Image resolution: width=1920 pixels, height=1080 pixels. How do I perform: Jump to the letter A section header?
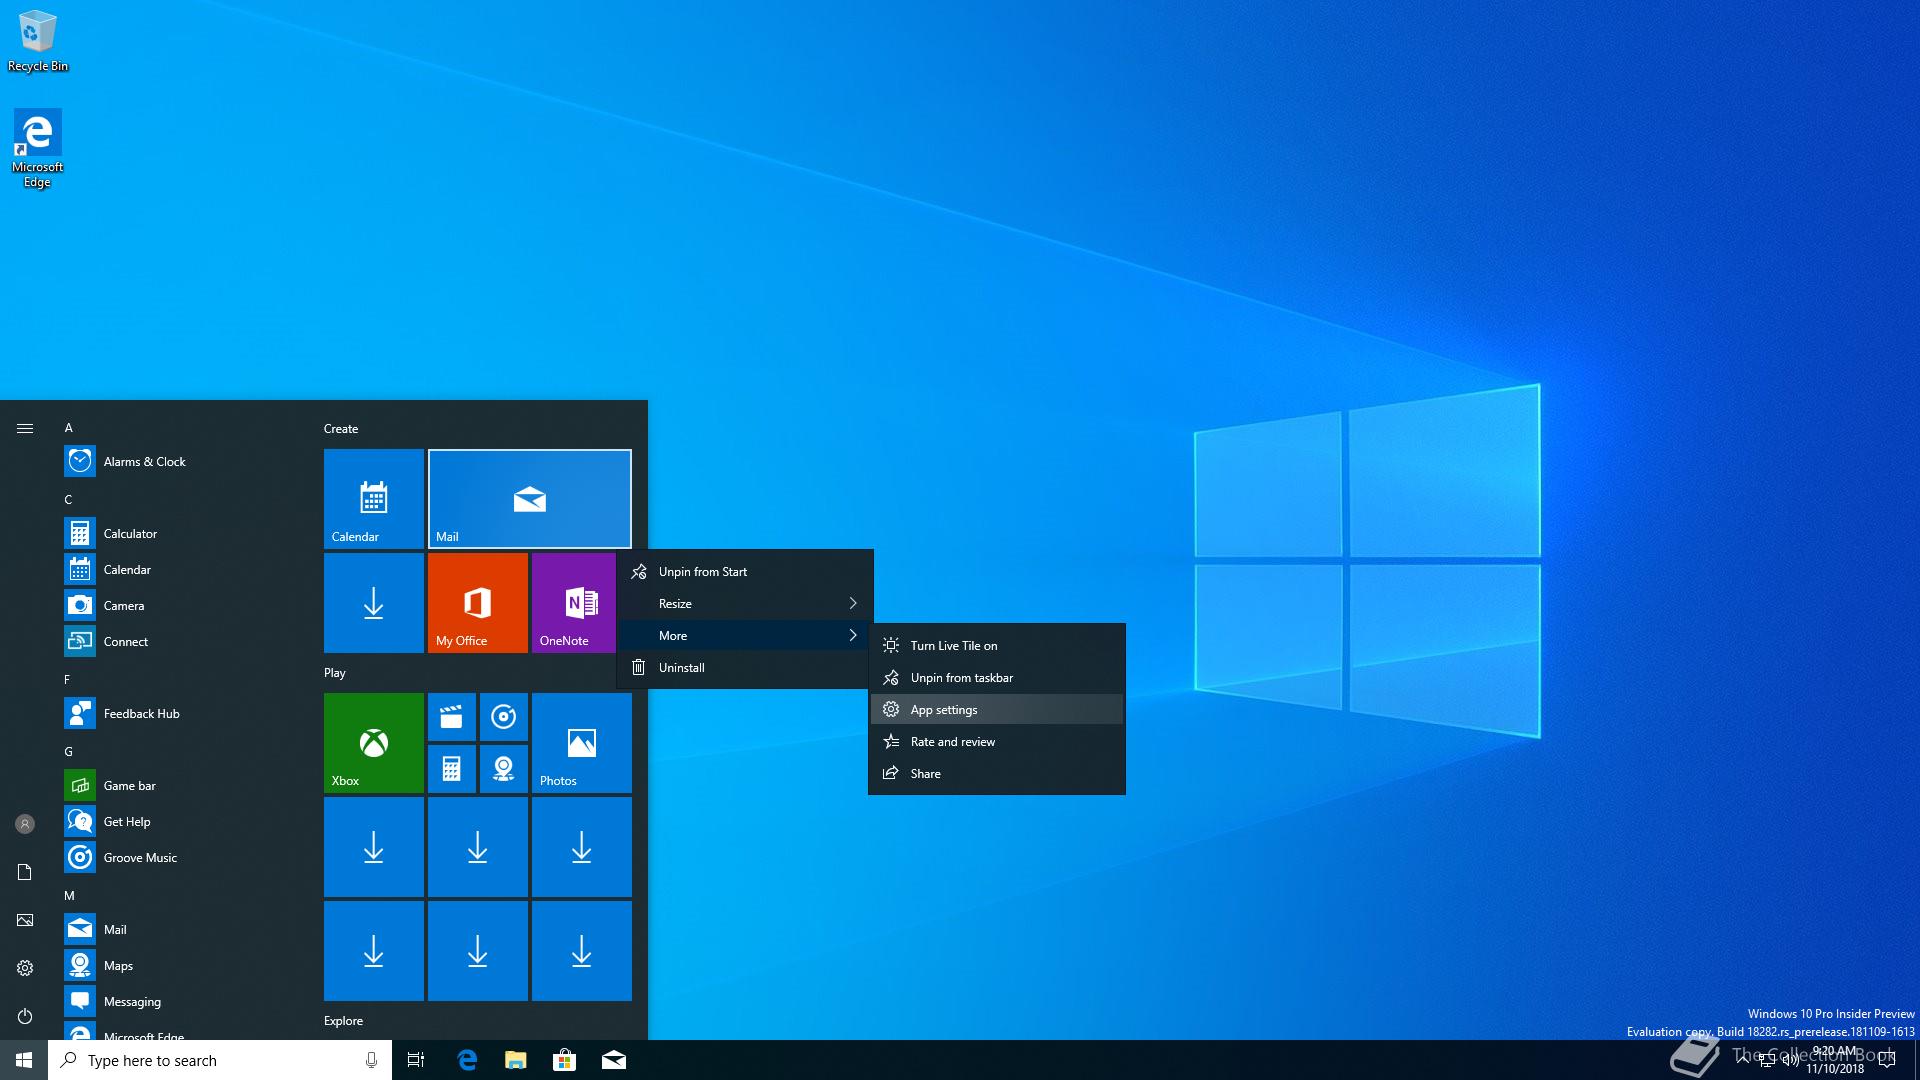[69, 428]
